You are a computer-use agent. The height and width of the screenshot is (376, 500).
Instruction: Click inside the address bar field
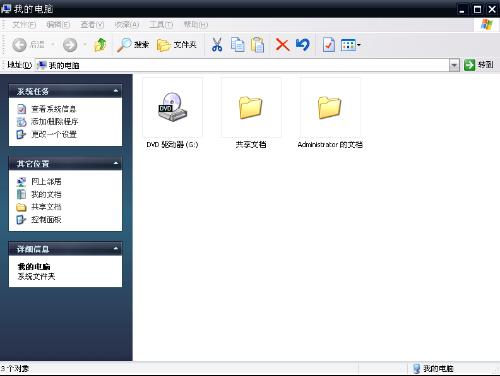(x=247, y=65)
